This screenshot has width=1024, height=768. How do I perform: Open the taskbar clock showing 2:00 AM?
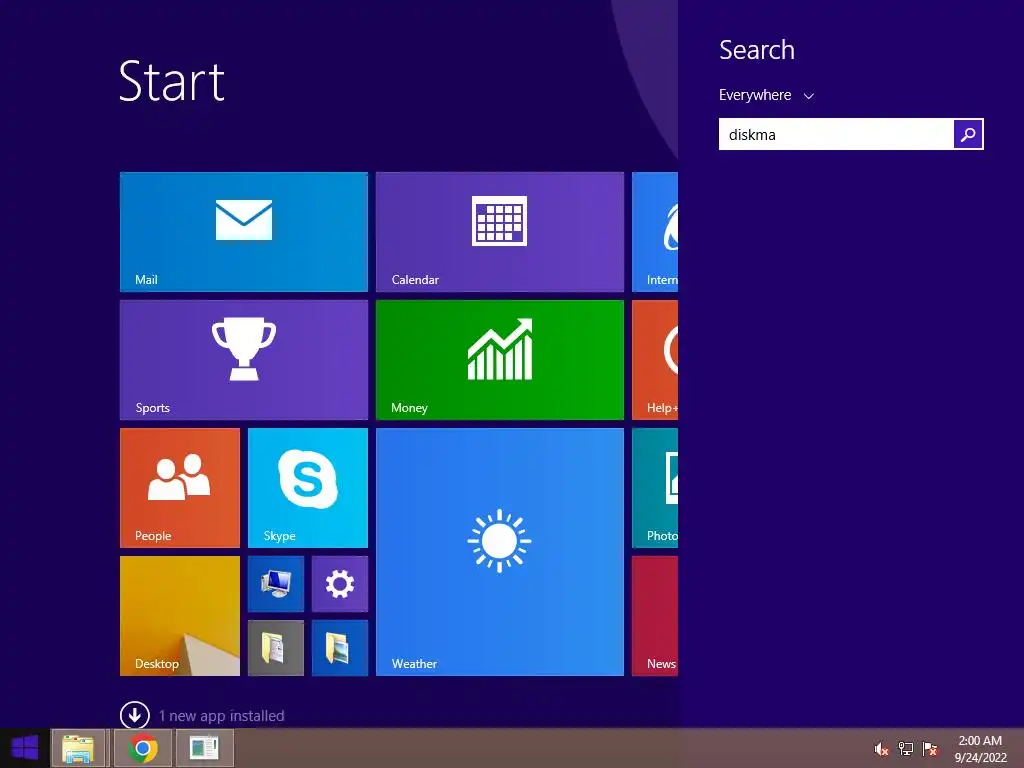tap(980, 749)
